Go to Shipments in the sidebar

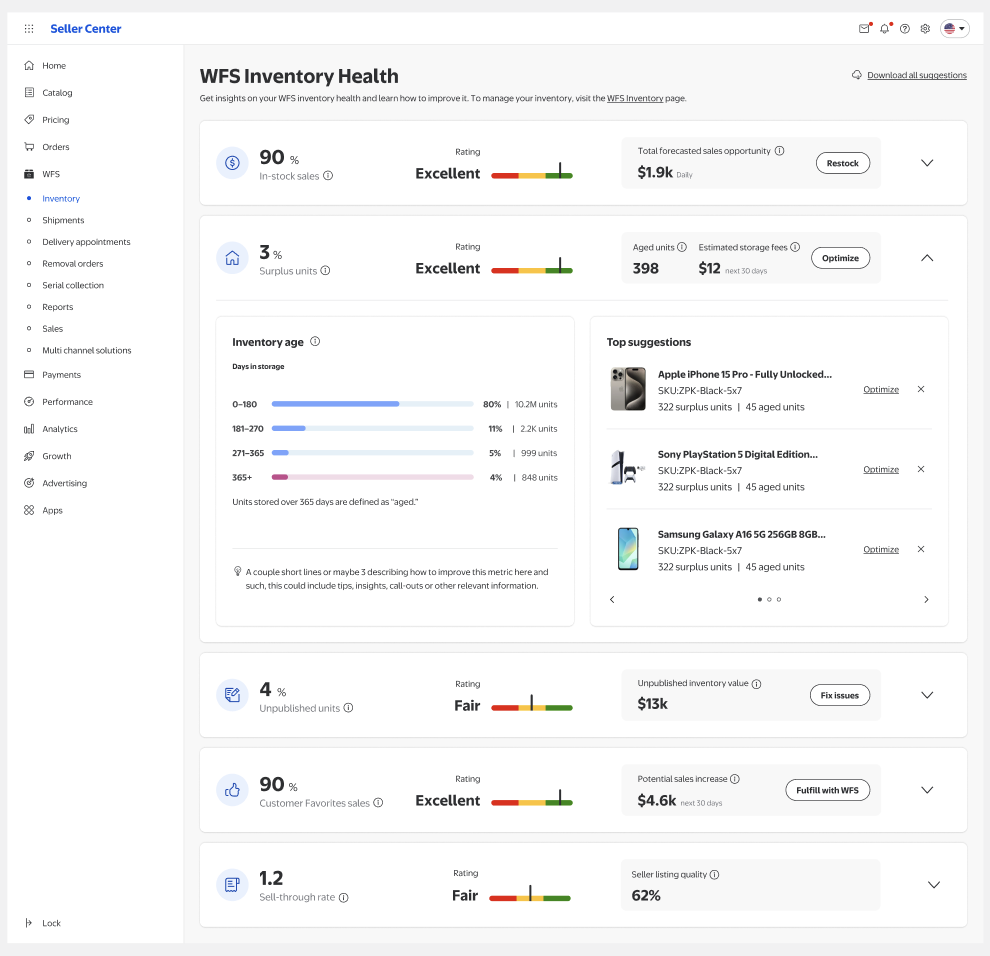(x=63, y=220)
